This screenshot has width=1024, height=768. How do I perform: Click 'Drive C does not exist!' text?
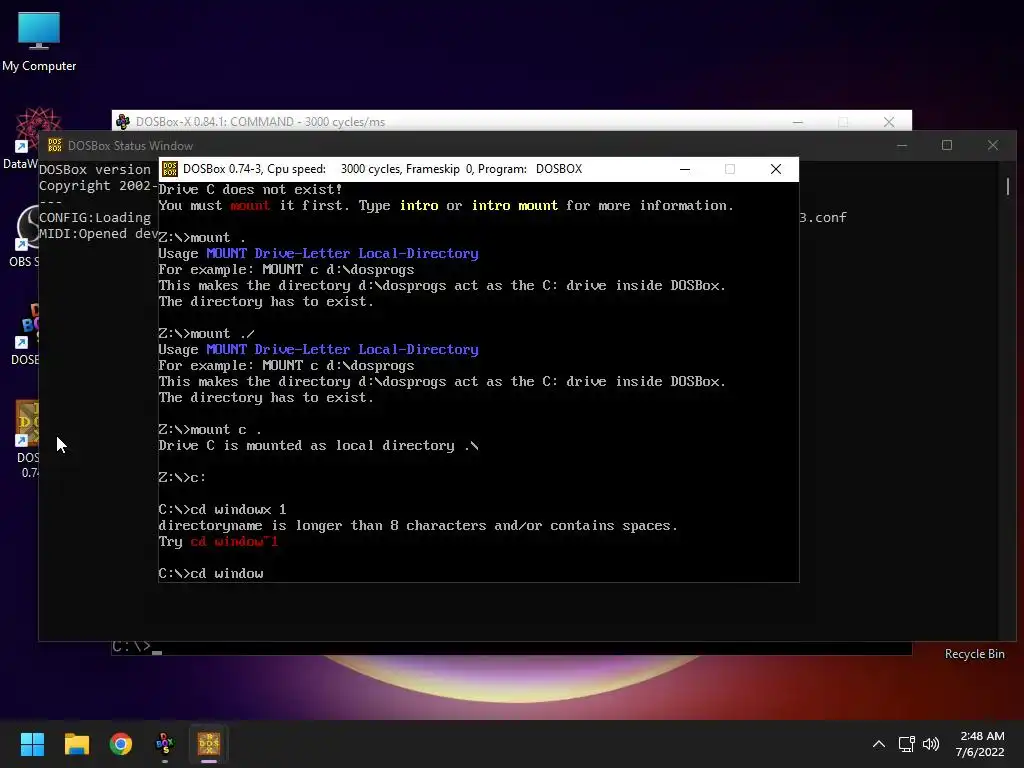point(250,189)
